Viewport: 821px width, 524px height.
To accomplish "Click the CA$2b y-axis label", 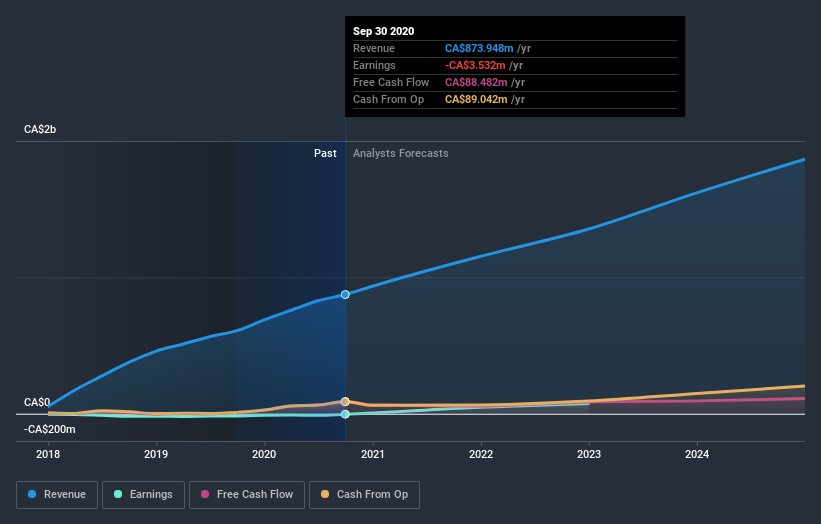I will 40,129.
